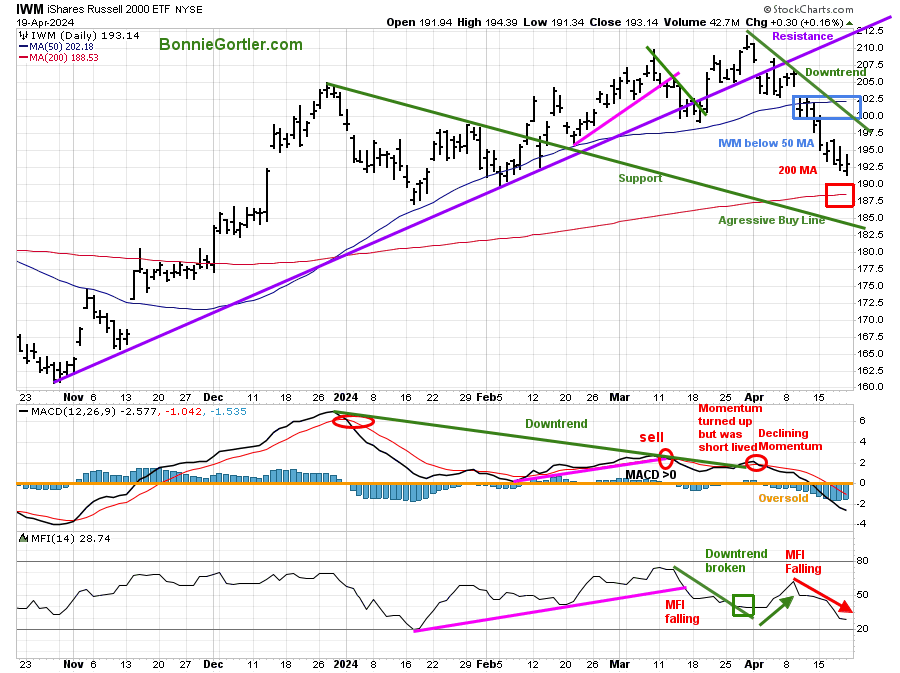The height and width of the screenshot is (673, 900).
Task: Click the green Support label
Action: coord(641,178)
